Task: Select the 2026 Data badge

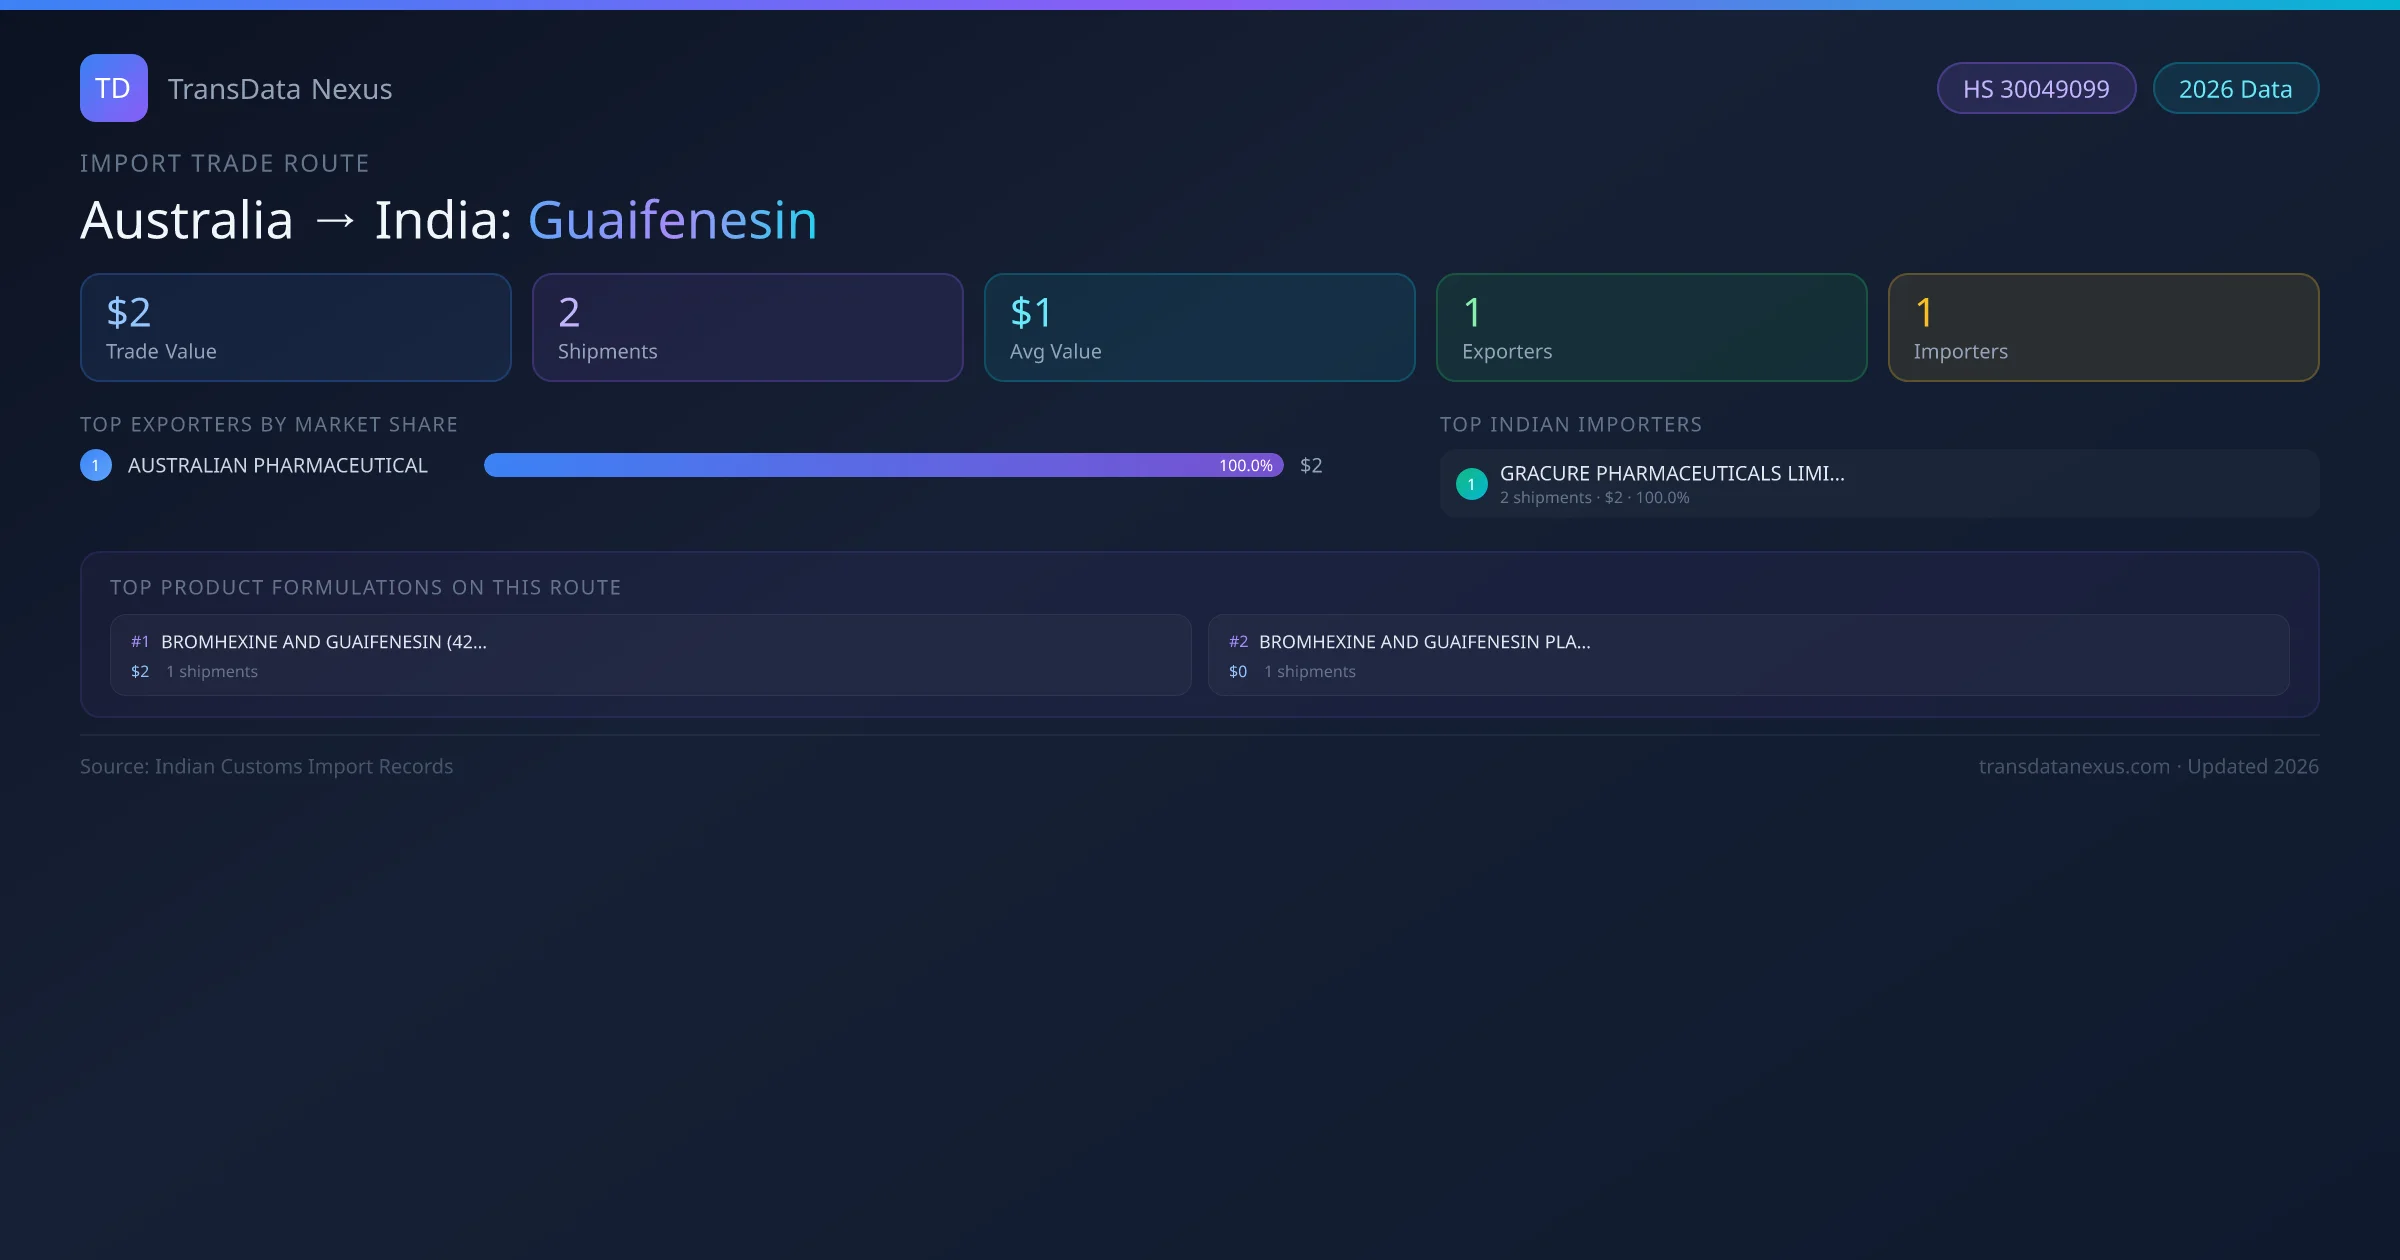Action: coord(2234,89)
